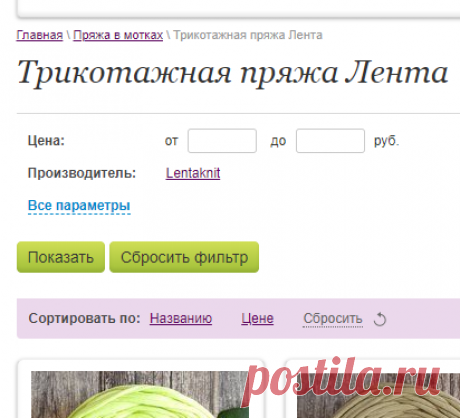
Task: Expand Все параметры filter options
Action: pyautogui.click(x=79, y=206)
